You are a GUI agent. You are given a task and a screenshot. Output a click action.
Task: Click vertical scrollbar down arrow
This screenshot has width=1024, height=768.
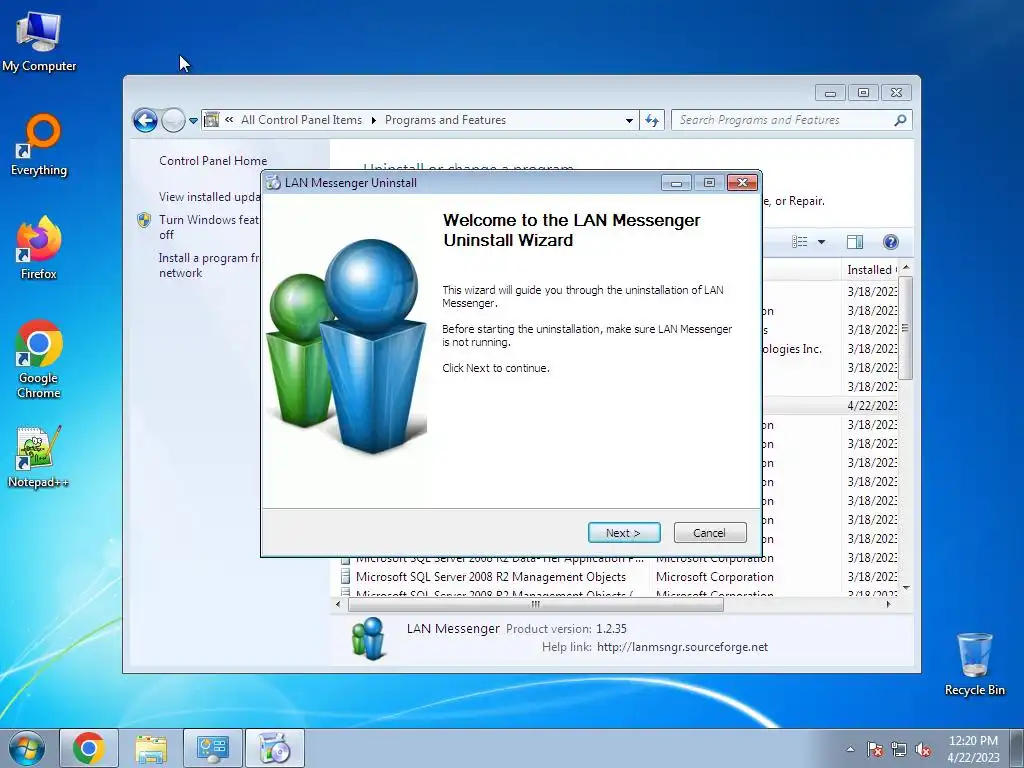(906, 588)
